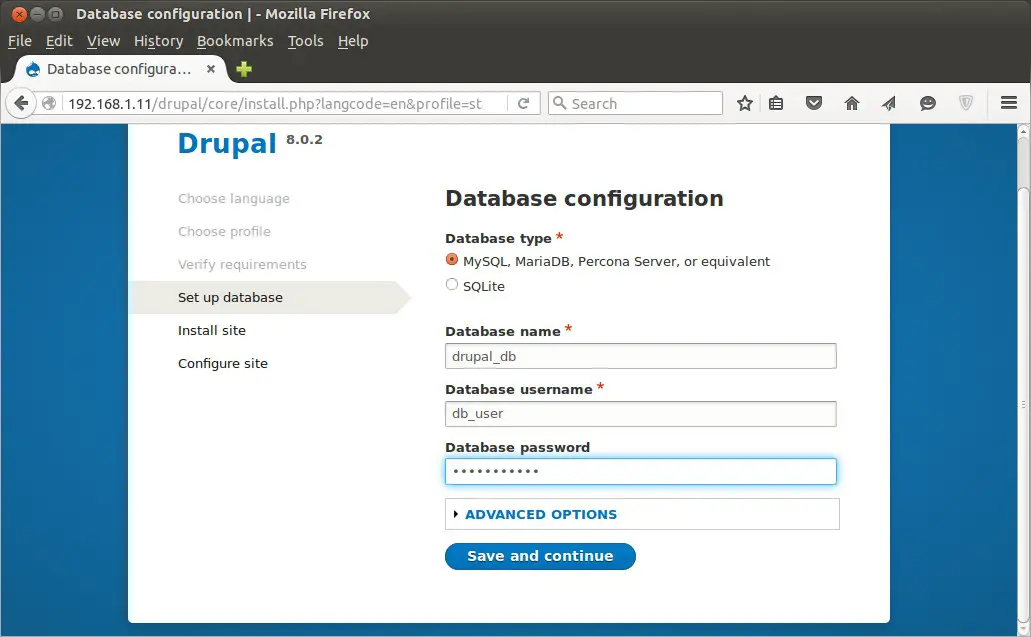Open the Help menu

pos(353,41)
